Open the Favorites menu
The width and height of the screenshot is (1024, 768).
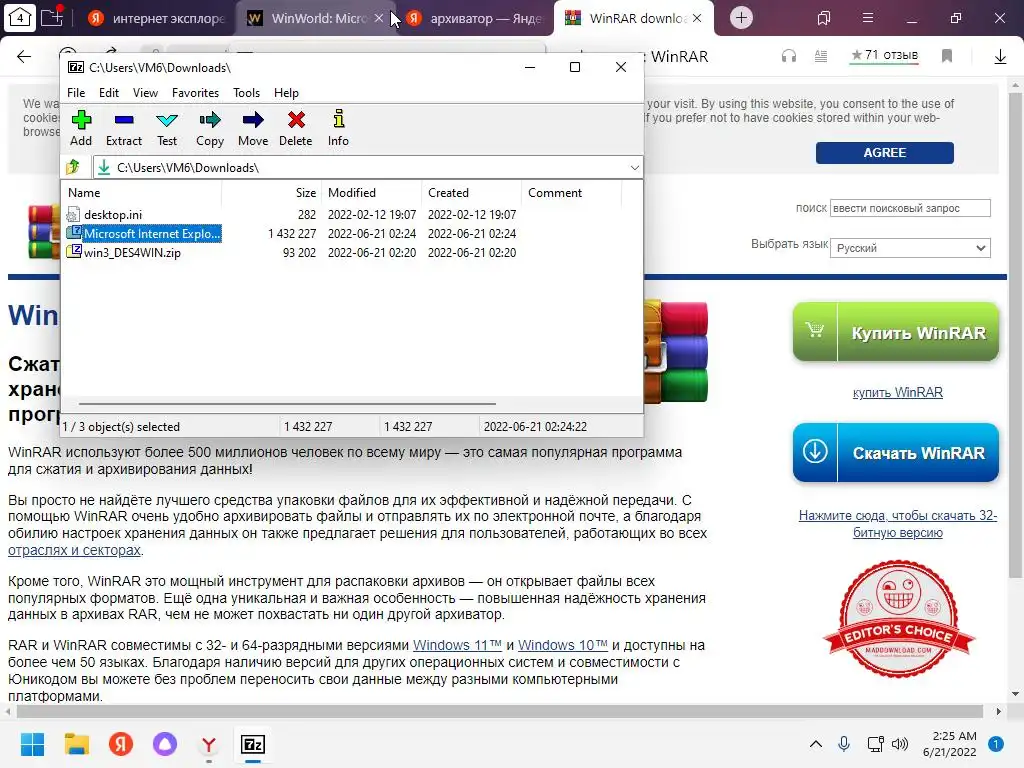click(x=195, y=93)
